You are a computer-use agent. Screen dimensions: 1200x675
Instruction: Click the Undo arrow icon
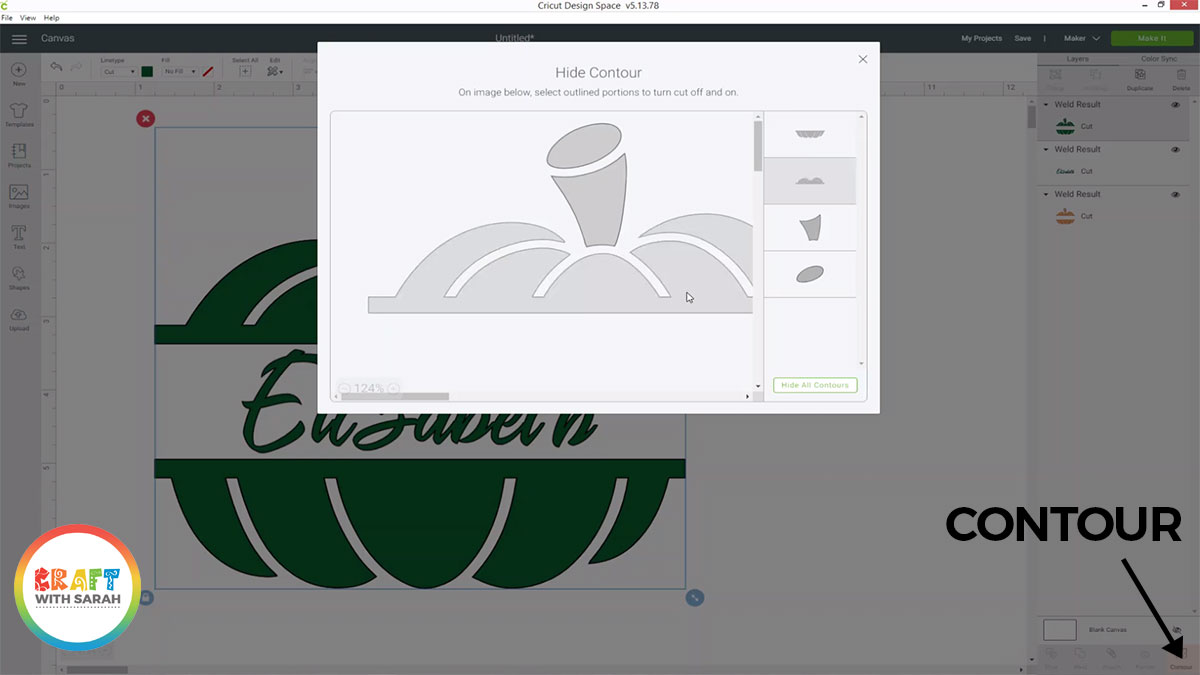click(x=56, y=67)
